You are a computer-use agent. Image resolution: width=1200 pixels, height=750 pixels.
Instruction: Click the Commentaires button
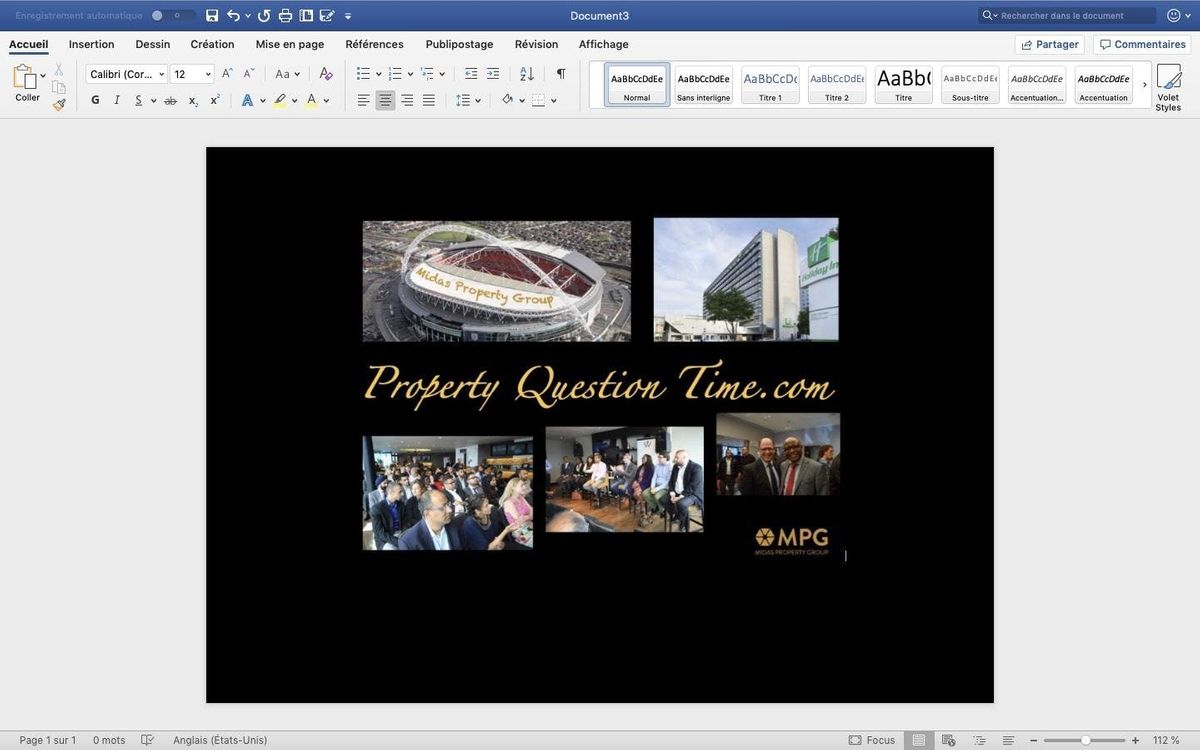tap(1142, 45)
